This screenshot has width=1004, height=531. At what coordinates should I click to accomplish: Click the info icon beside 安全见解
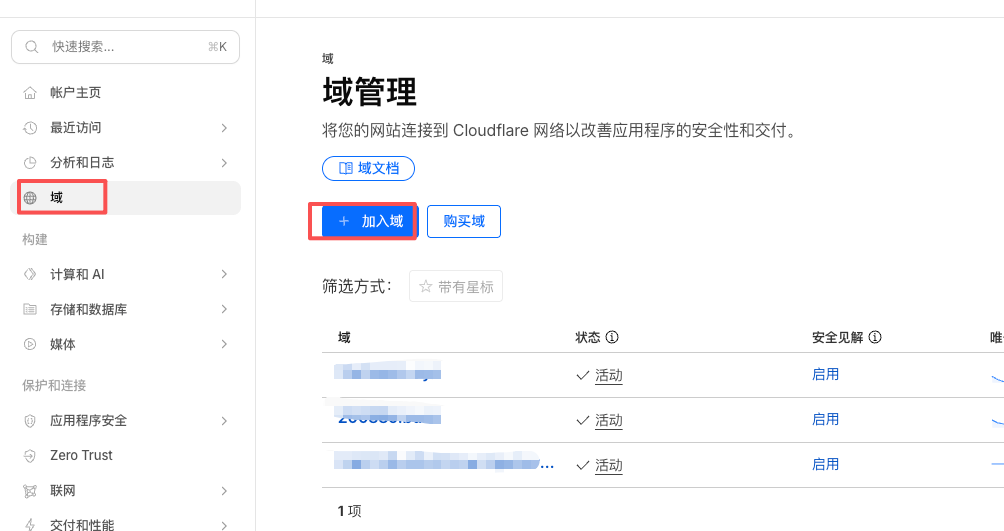pyautogui.click(x=875, y=338)
